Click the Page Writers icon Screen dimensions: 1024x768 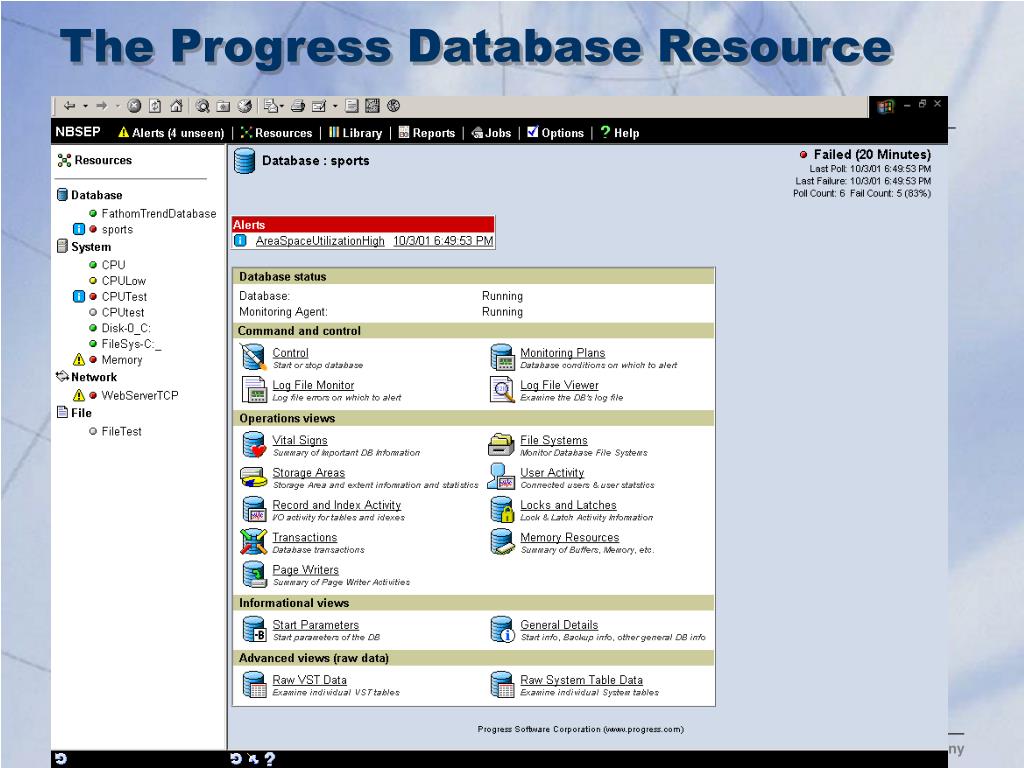253,575
